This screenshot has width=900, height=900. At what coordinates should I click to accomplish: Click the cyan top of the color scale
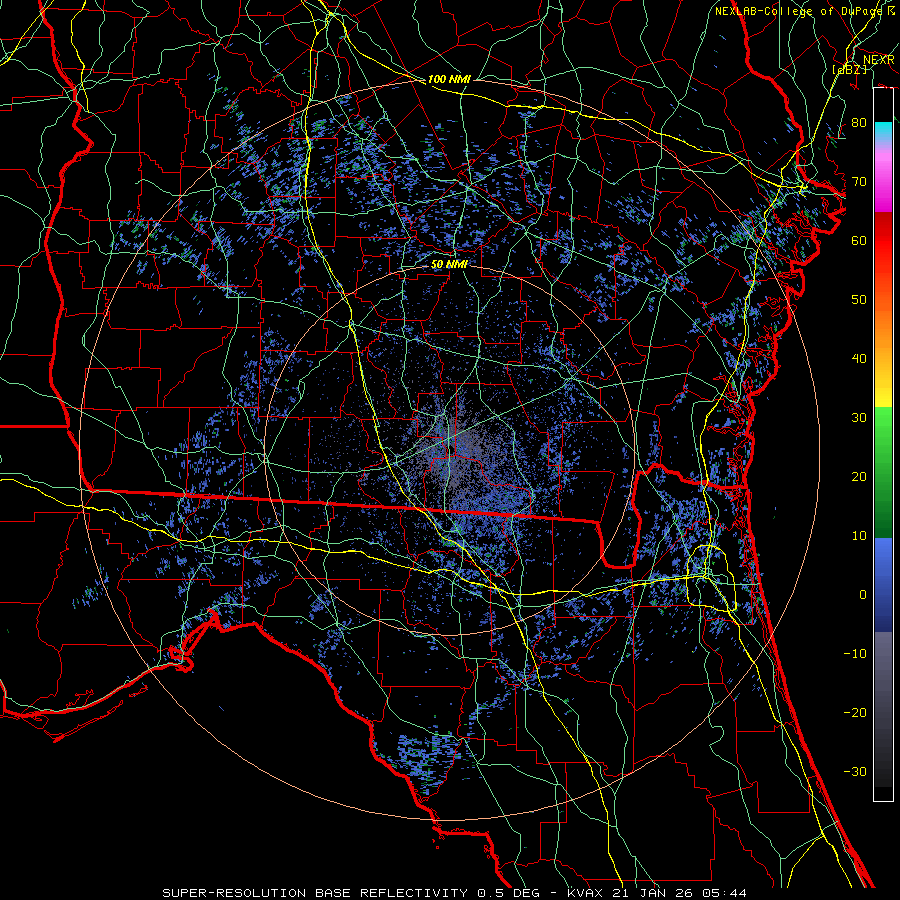(883, 133)
